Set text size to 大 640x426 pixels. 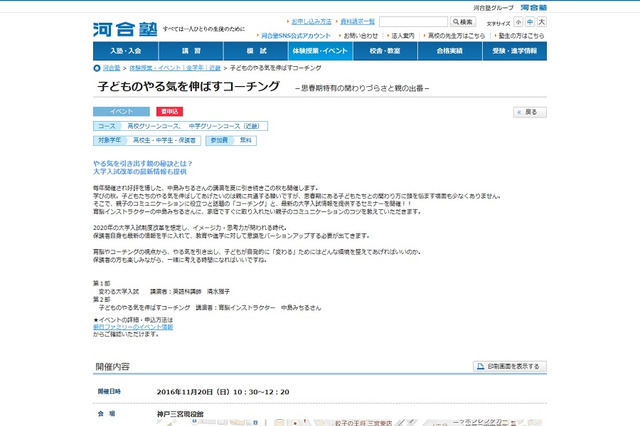click(542, 22)
